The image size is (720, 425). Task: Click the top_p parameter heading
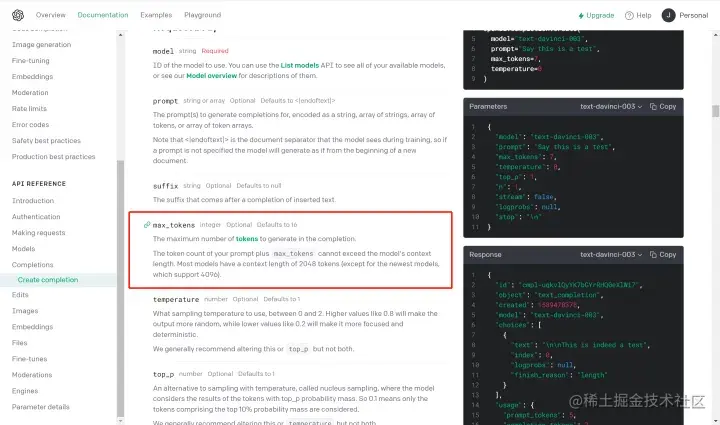[x=163, y=375]
